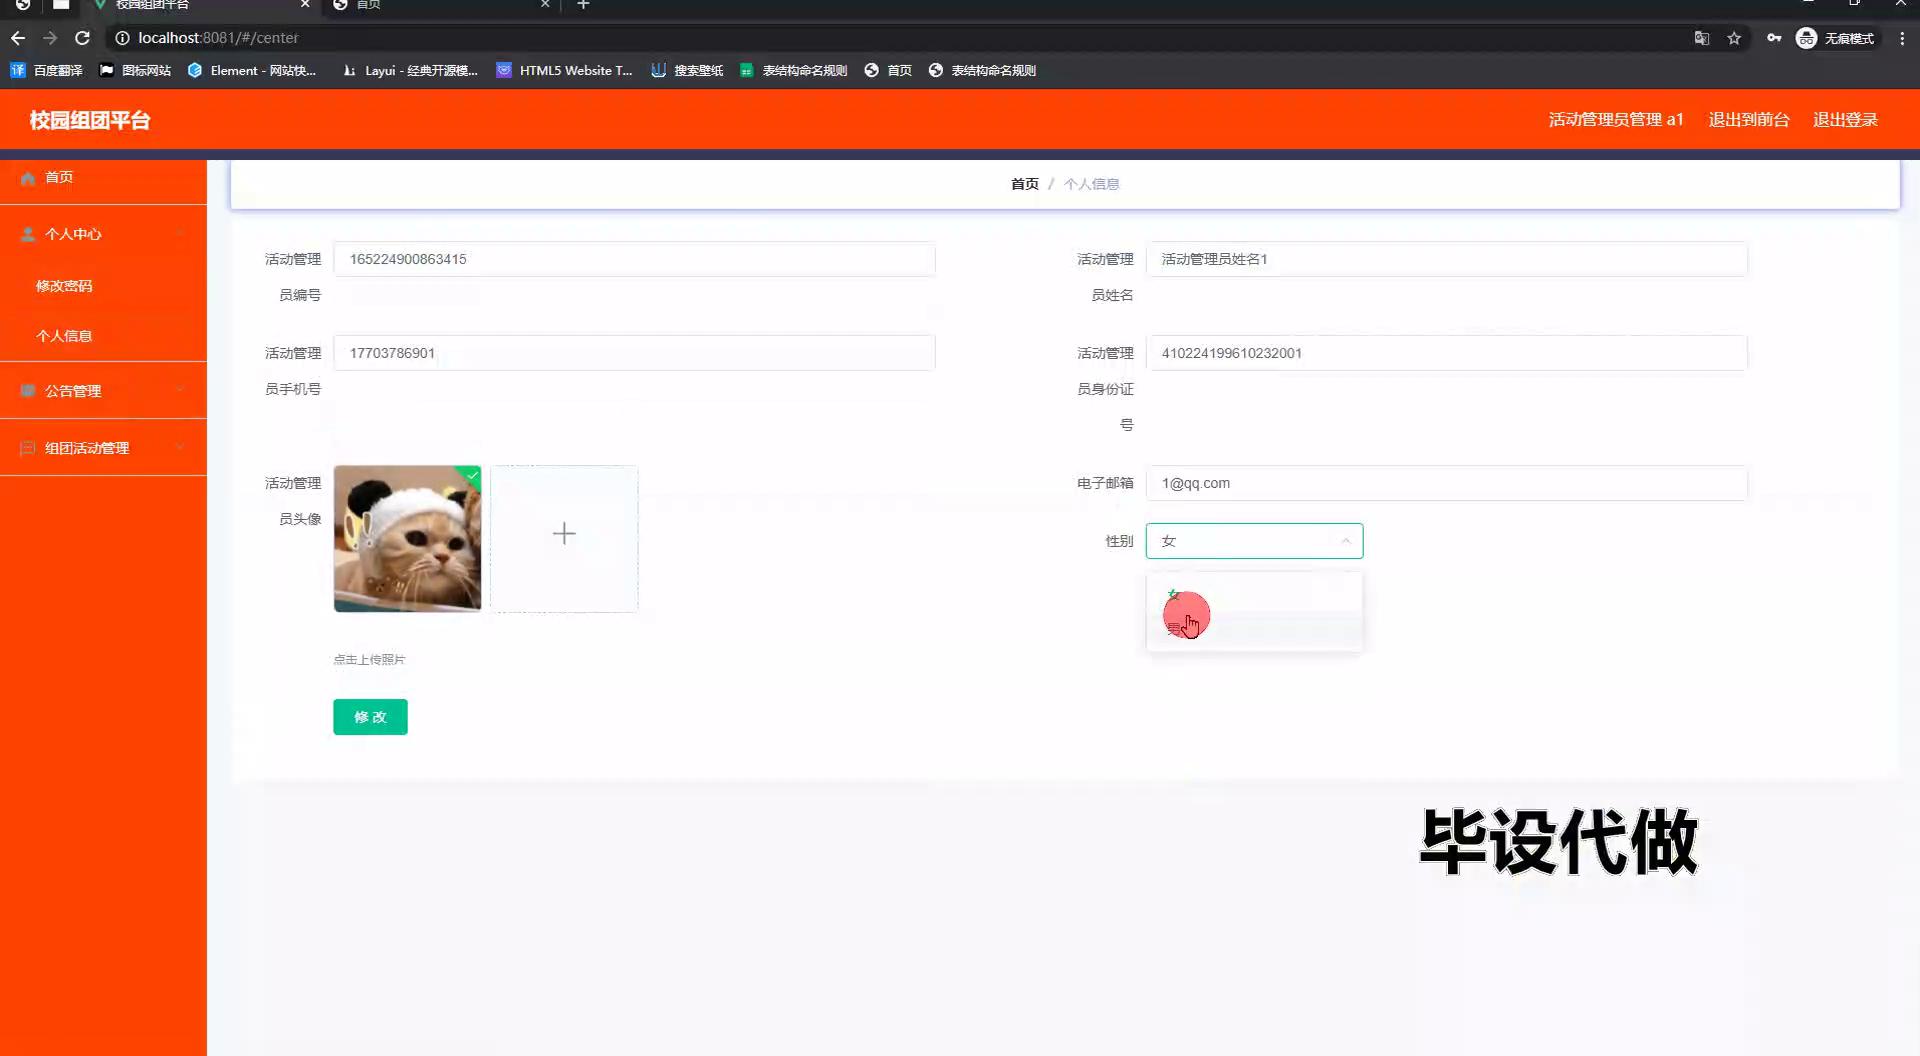Viewport: 1920px width, 1056px height.
Task: Open Chrome three-dot menu
Action: coord(1902,38)
